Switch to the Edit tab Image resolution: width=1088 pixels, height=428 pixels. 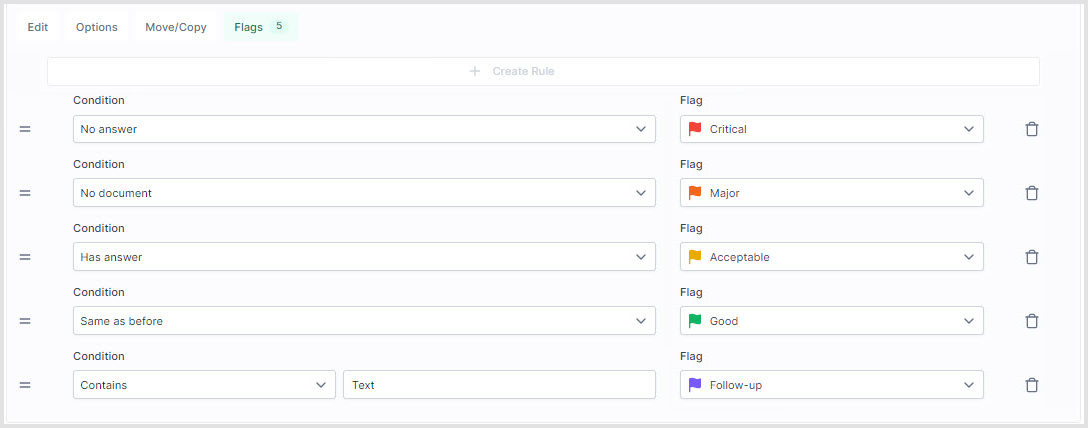pyautogui.click(x=38, y=27)
